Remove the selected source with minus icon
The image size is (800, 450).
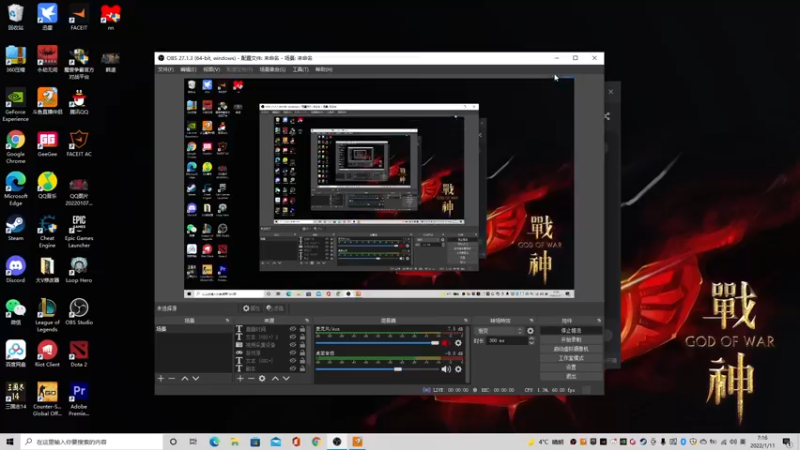(251, 379)
